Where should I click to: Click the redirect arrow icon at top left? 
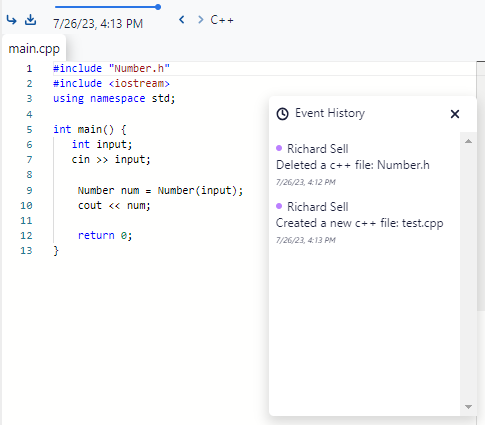click(x=11, y=20)
